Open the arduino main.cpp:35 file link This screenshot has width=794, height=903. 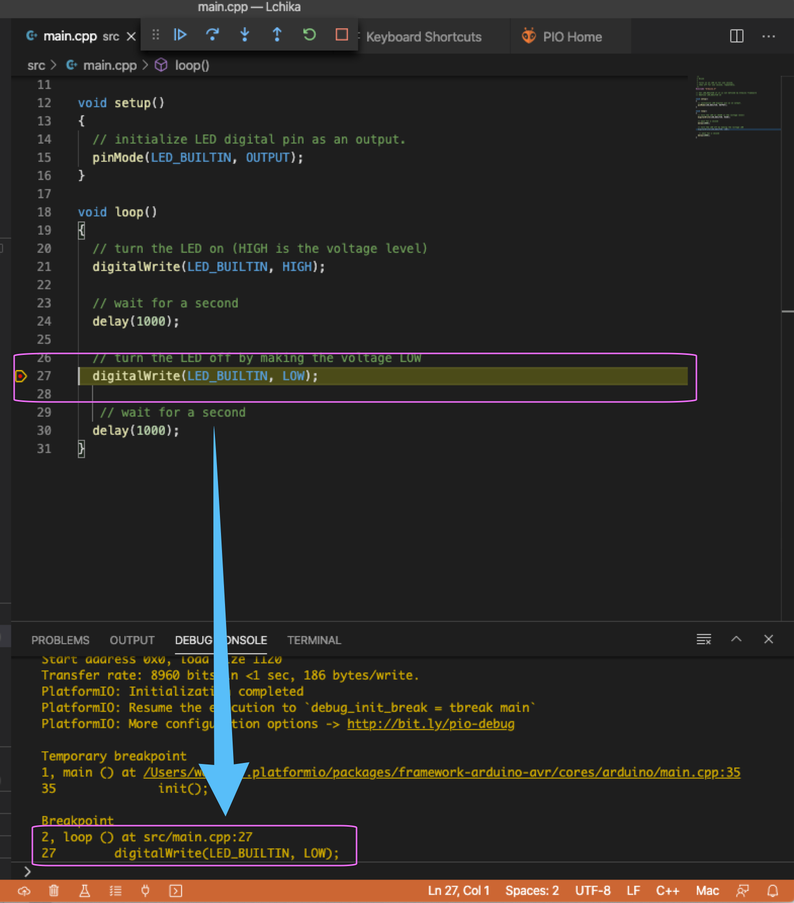tap(441, 772)
